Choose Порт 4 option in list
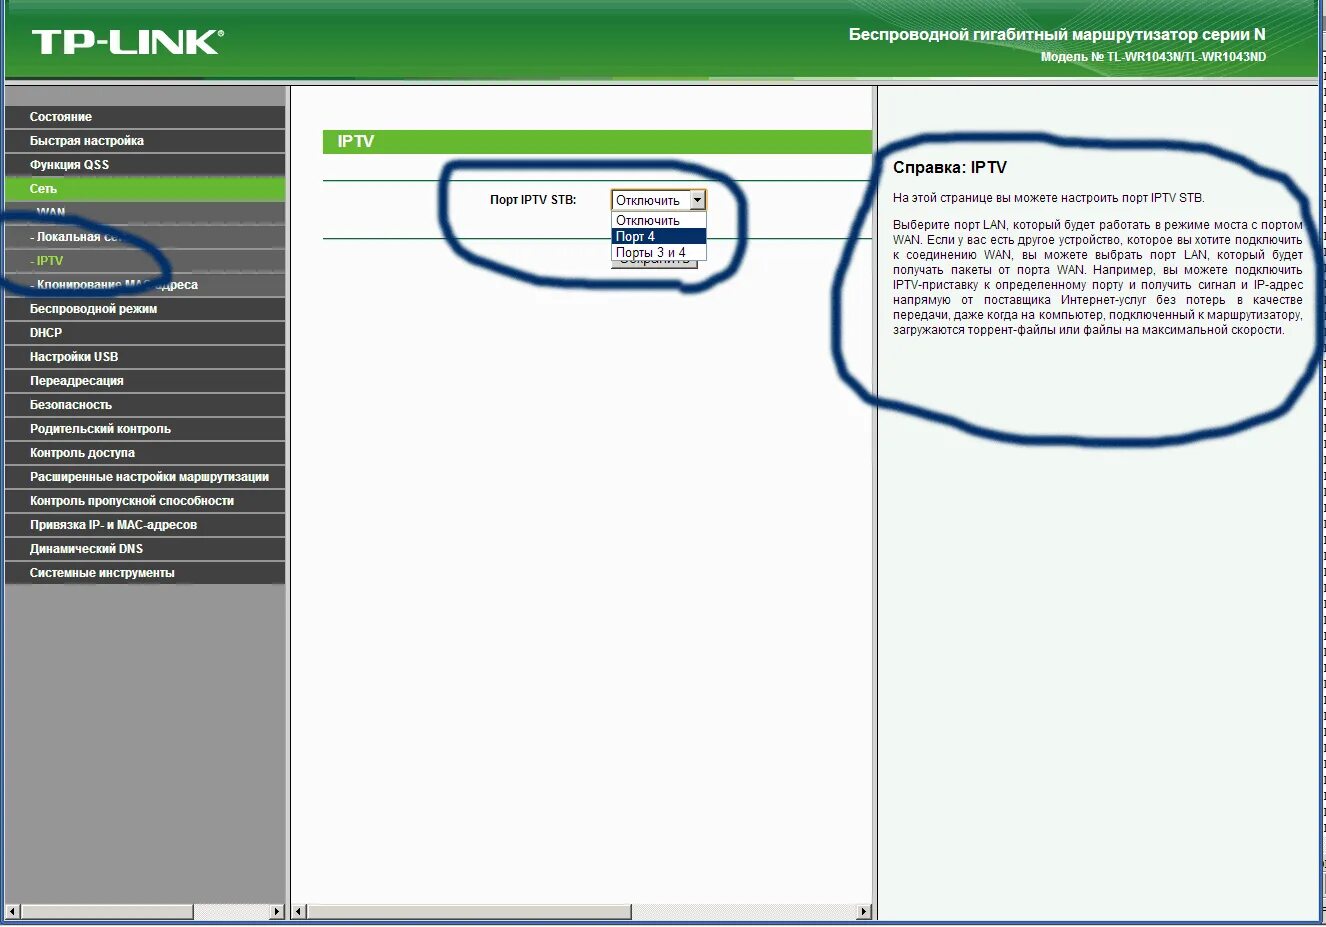This screenshot has height=927, width=1326. (x=659, y=236)
